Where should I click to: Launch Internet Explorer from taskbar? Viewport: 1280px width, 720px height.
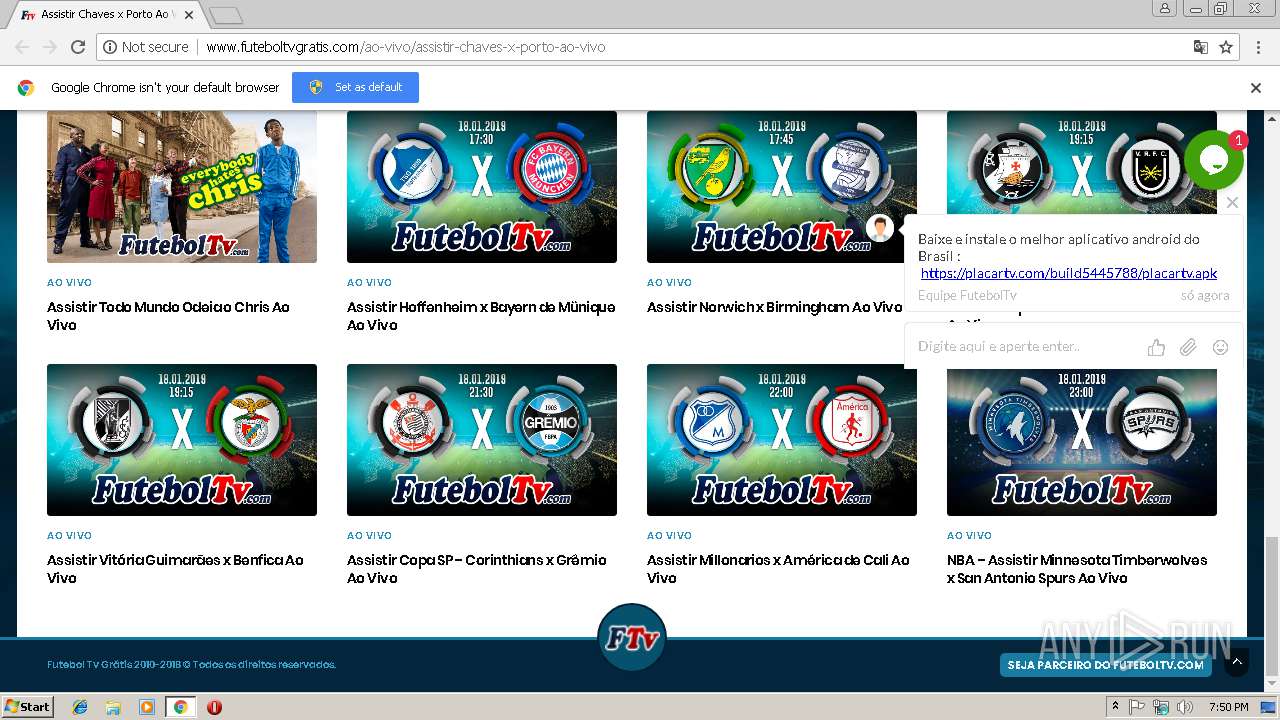point(80,707)
